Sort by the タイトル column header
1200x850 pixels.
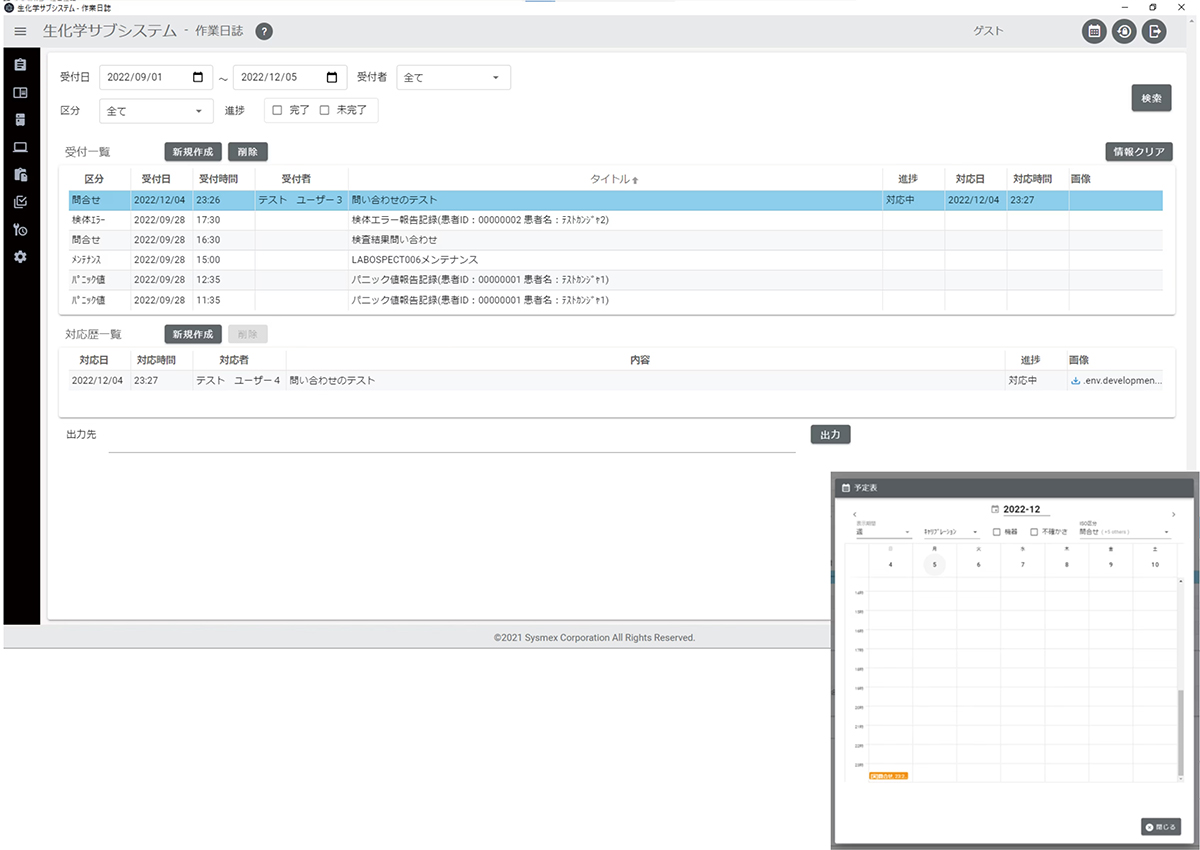615,179
